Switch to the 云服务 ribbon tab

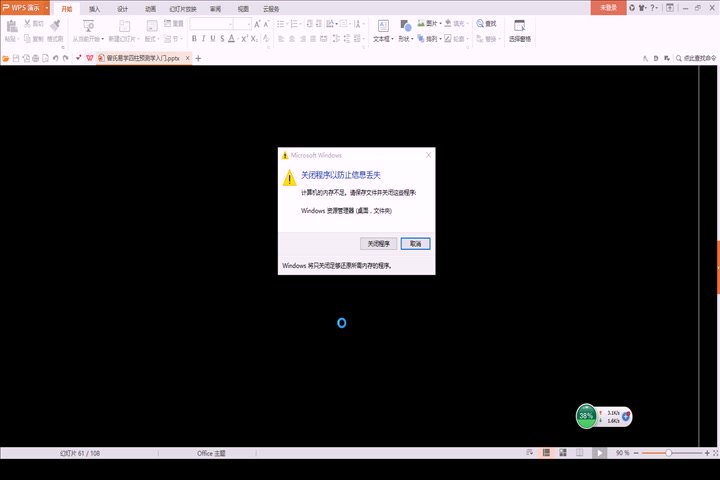coord(271,9)
